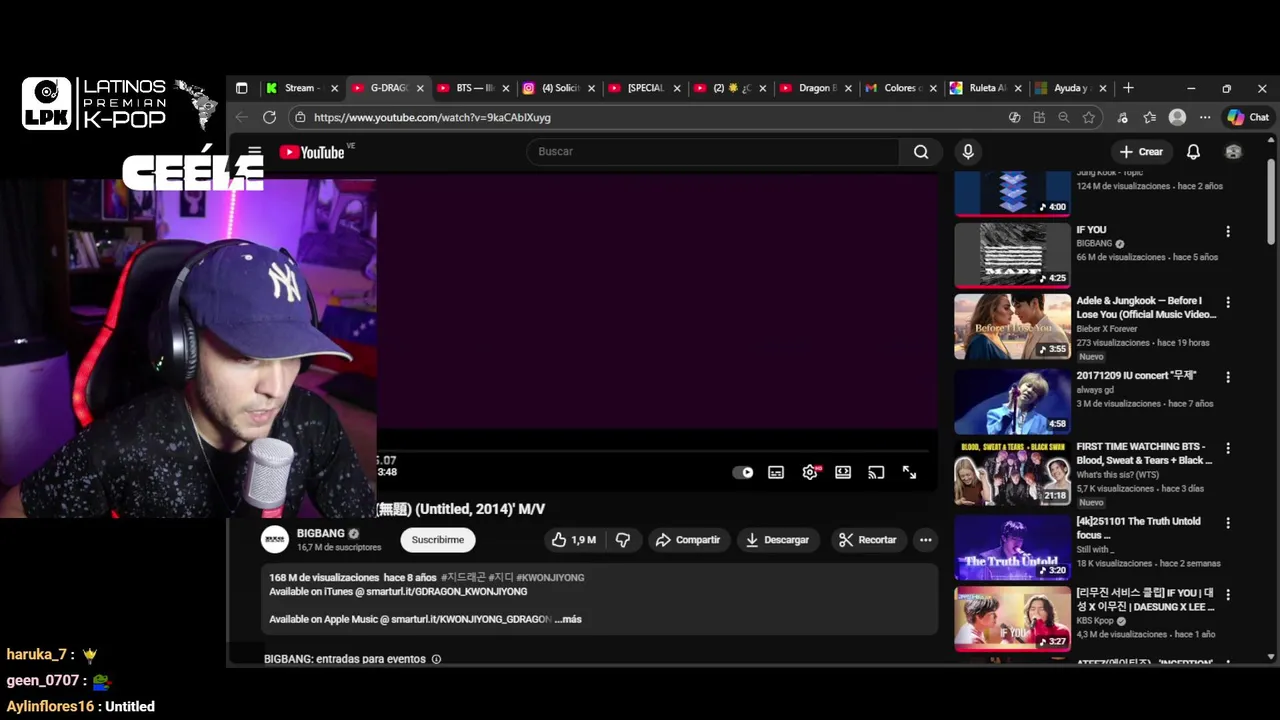
Task: Open the browser profile icon
Action: point(1177,117)
